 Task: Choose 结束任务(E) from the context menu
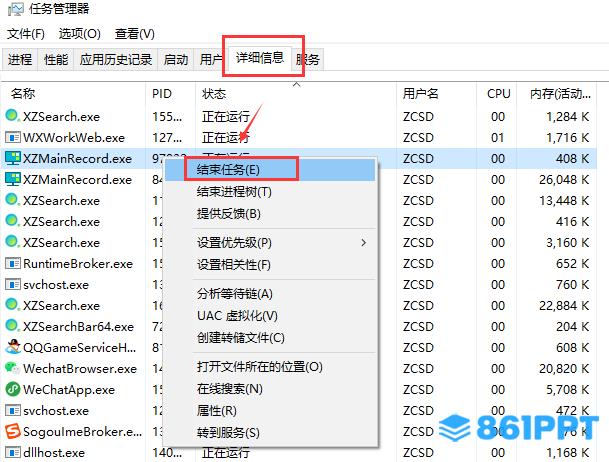point(271,170)
